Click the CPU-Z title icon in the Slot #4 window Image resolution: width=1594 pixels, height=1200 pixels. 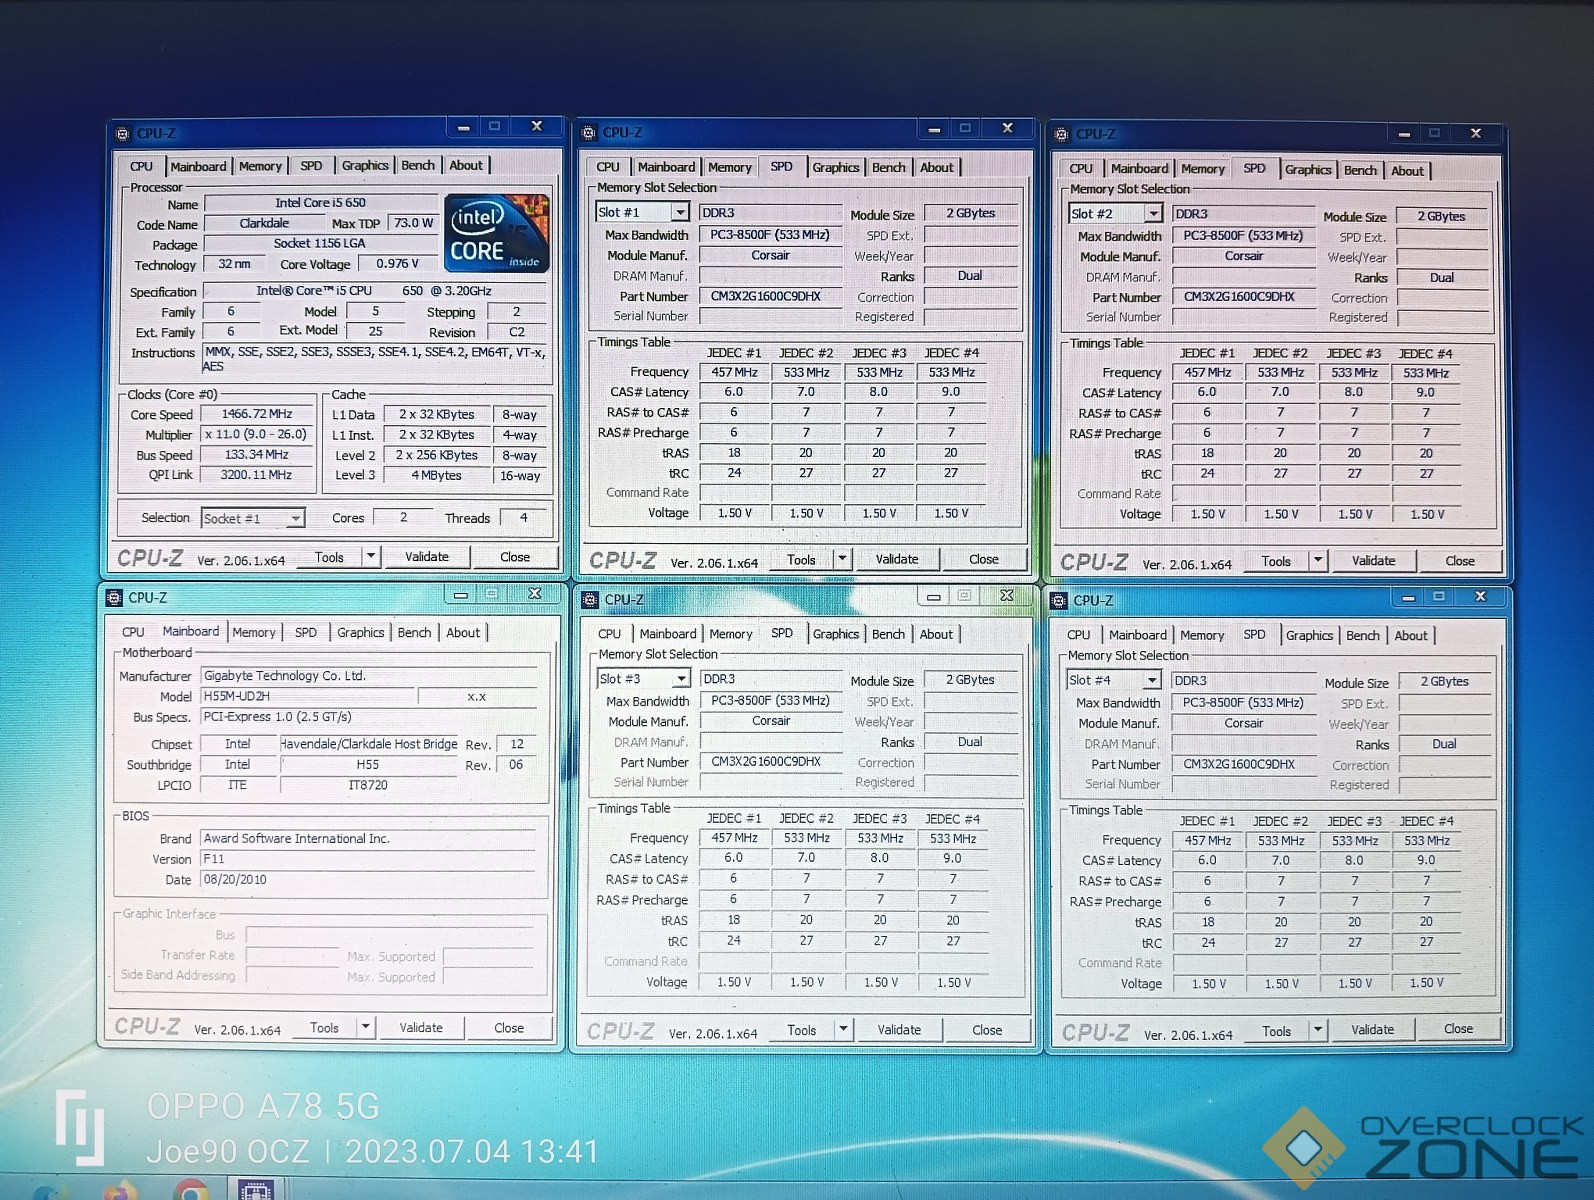(1060, 600)
